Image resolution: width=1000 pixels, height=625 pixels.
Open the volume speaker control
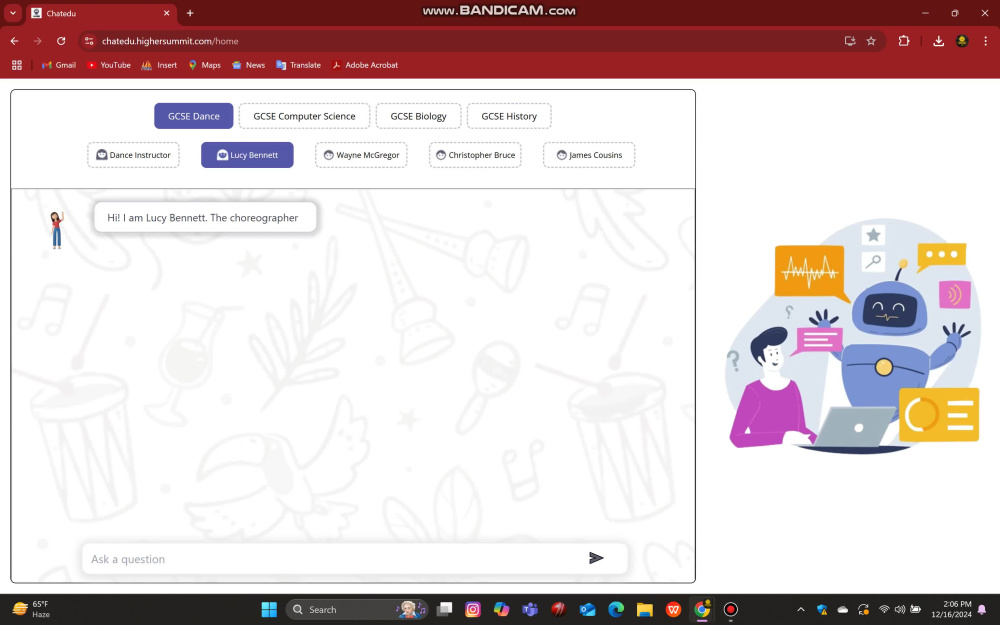point(900,610)
